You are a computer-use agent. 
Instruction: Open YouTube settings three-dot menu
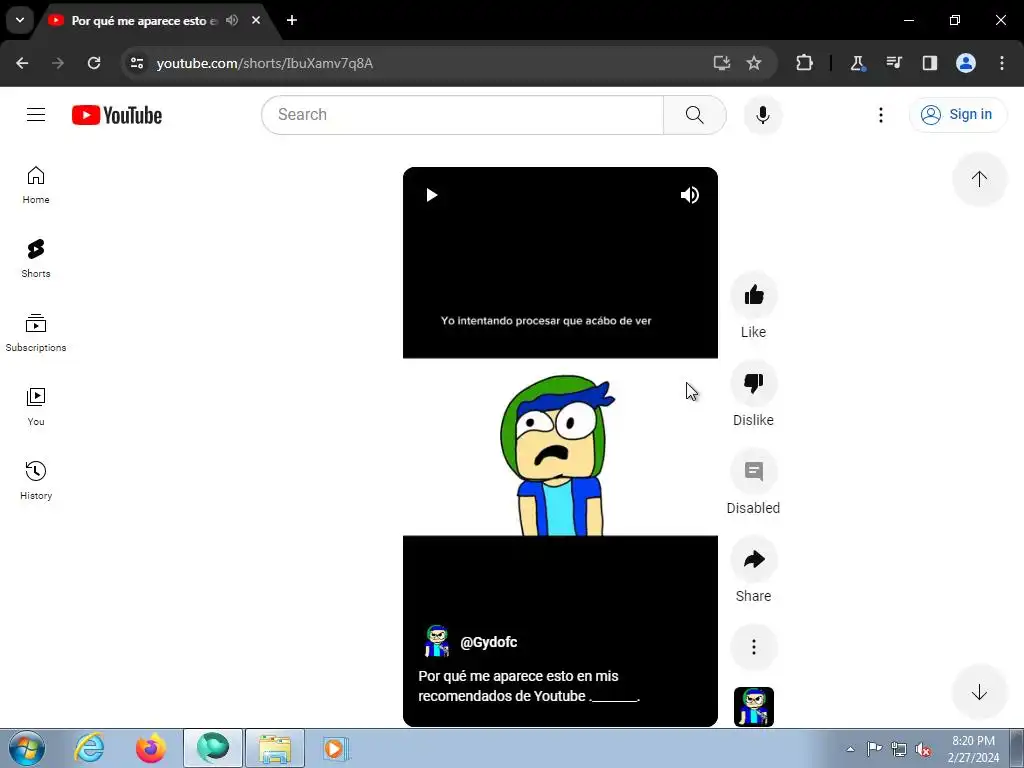[880, 115]
